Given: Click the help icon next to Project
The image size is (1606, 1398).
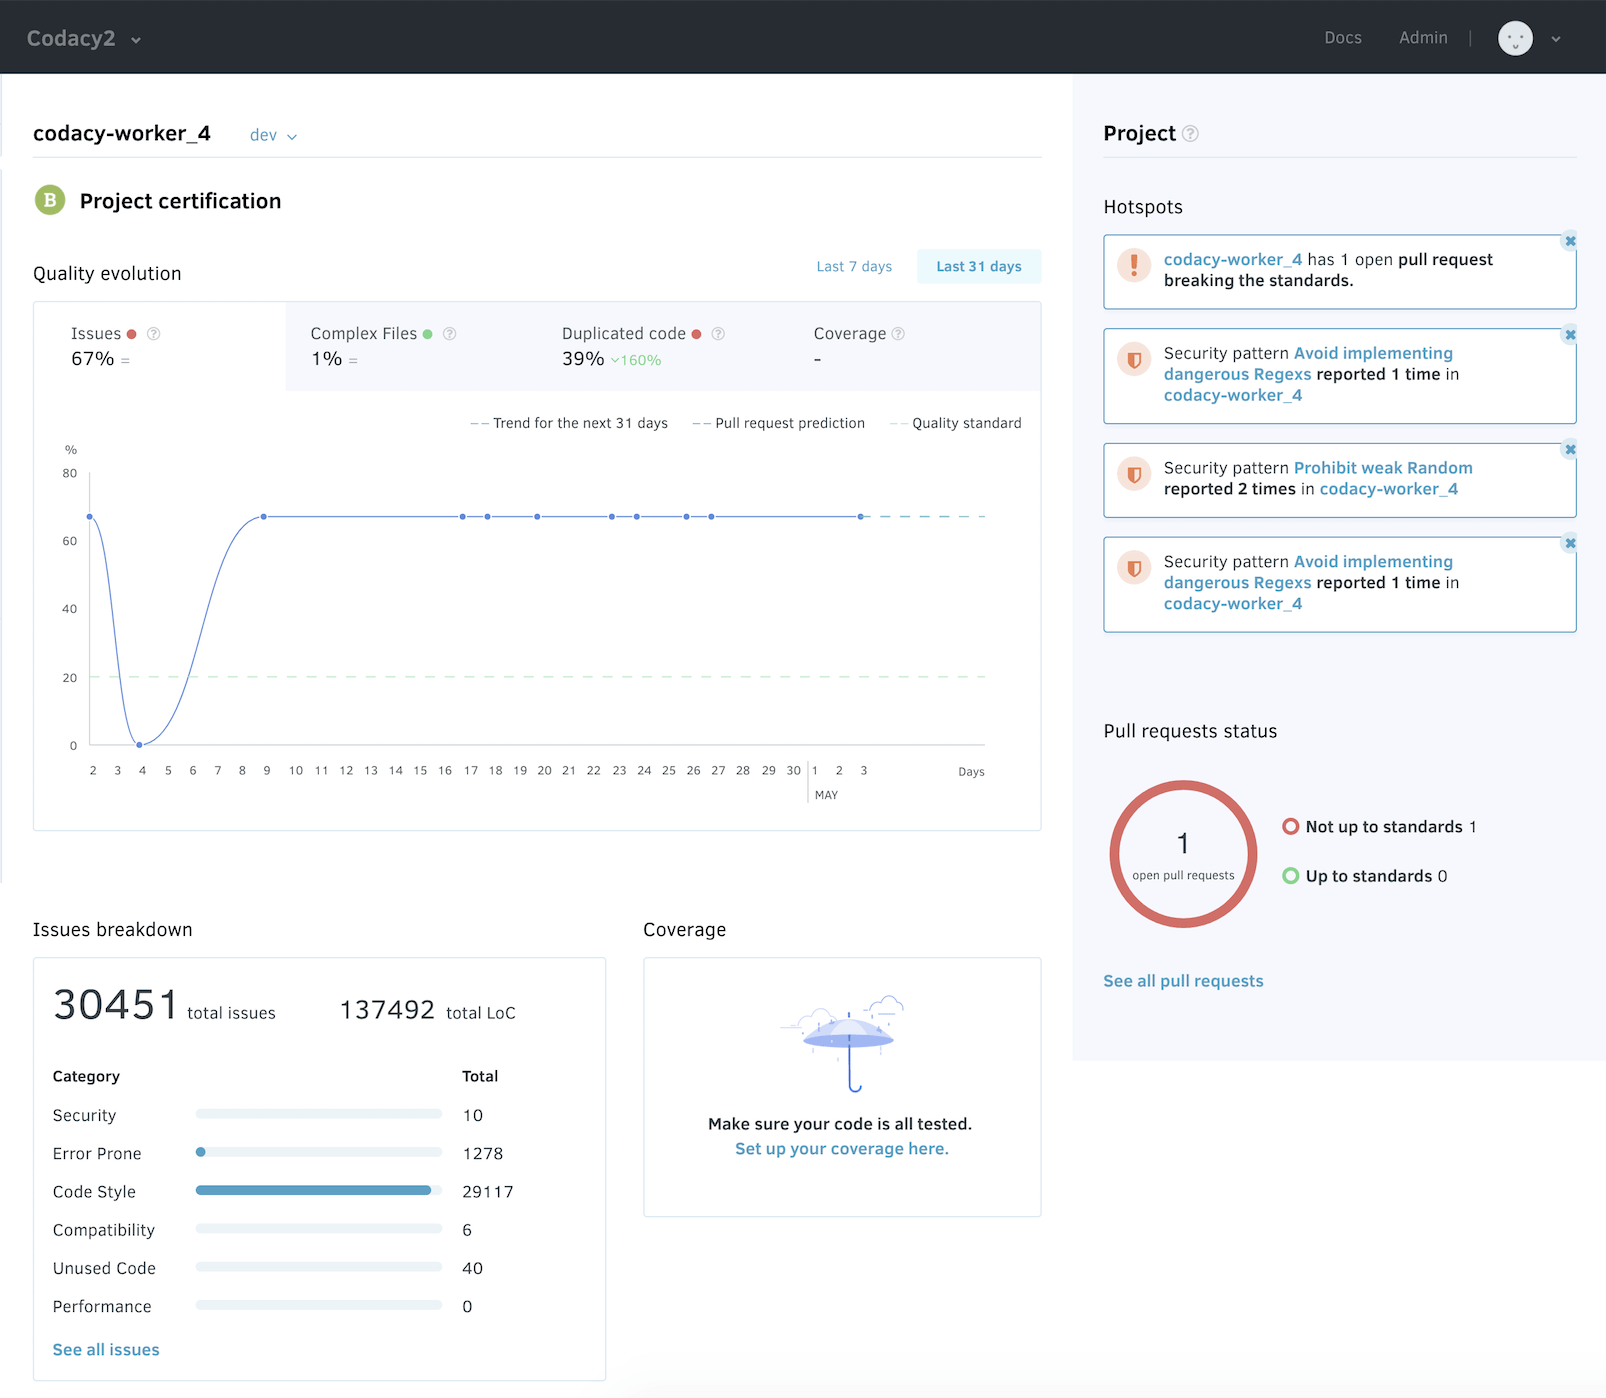Looking at the screenshot, I should pyautogui.click(x=1190, y=134).
